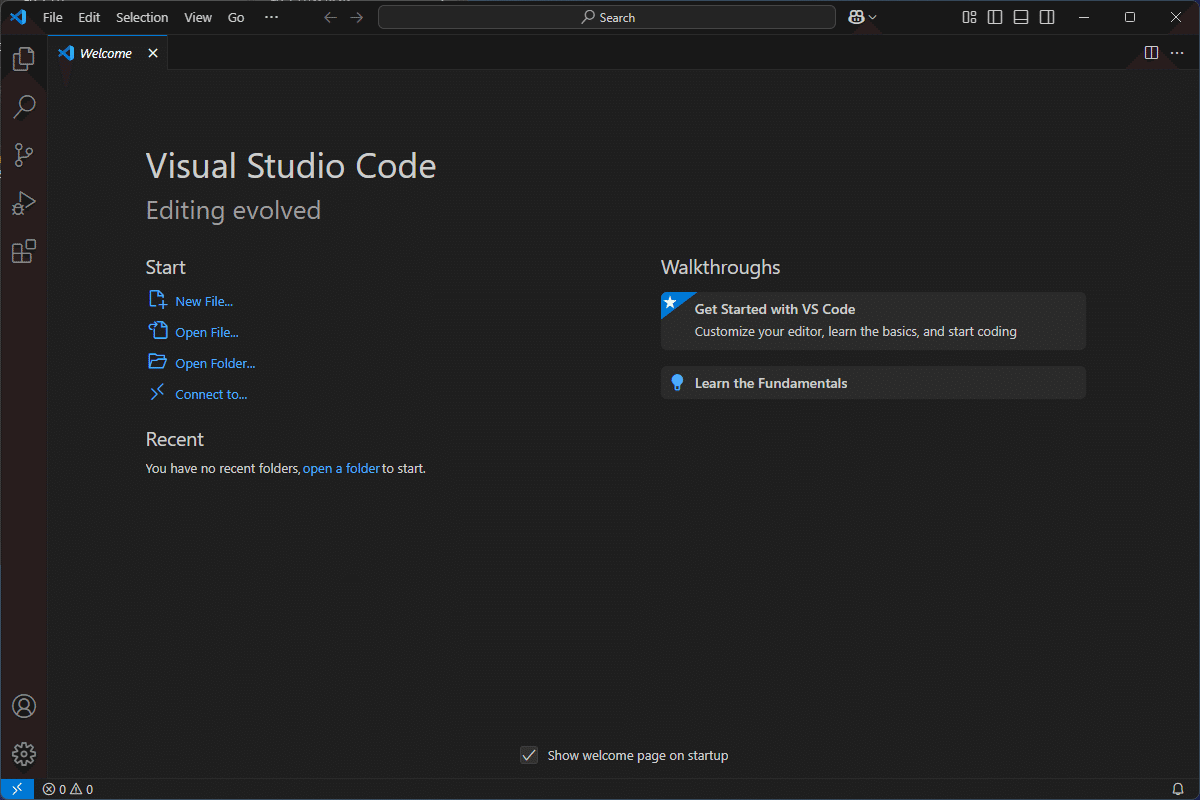Split the editor to the right
This screenshot has height=800, width=1200.
point(1151,53)
